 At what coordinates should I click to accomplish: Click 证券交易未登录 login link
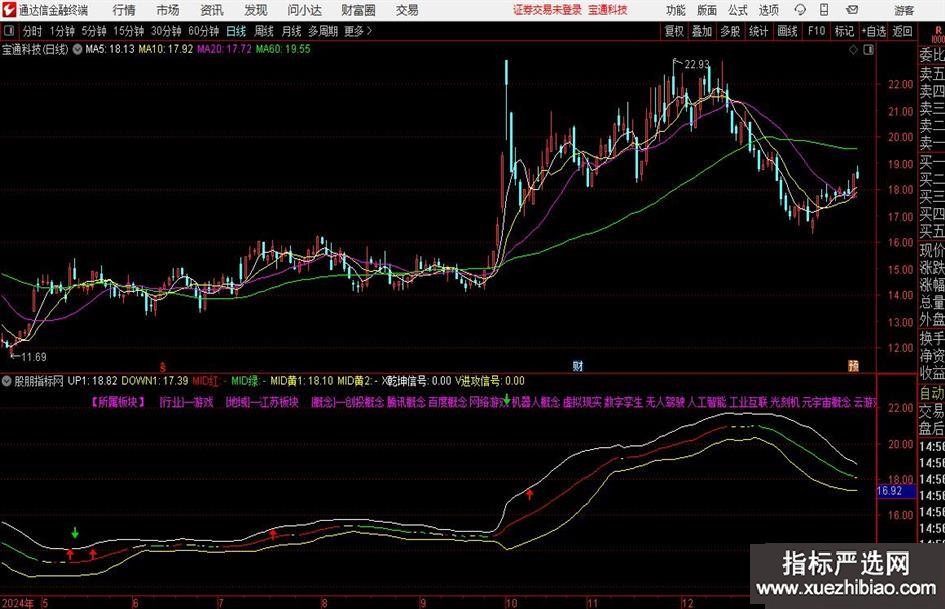click(x=547, y=10)
